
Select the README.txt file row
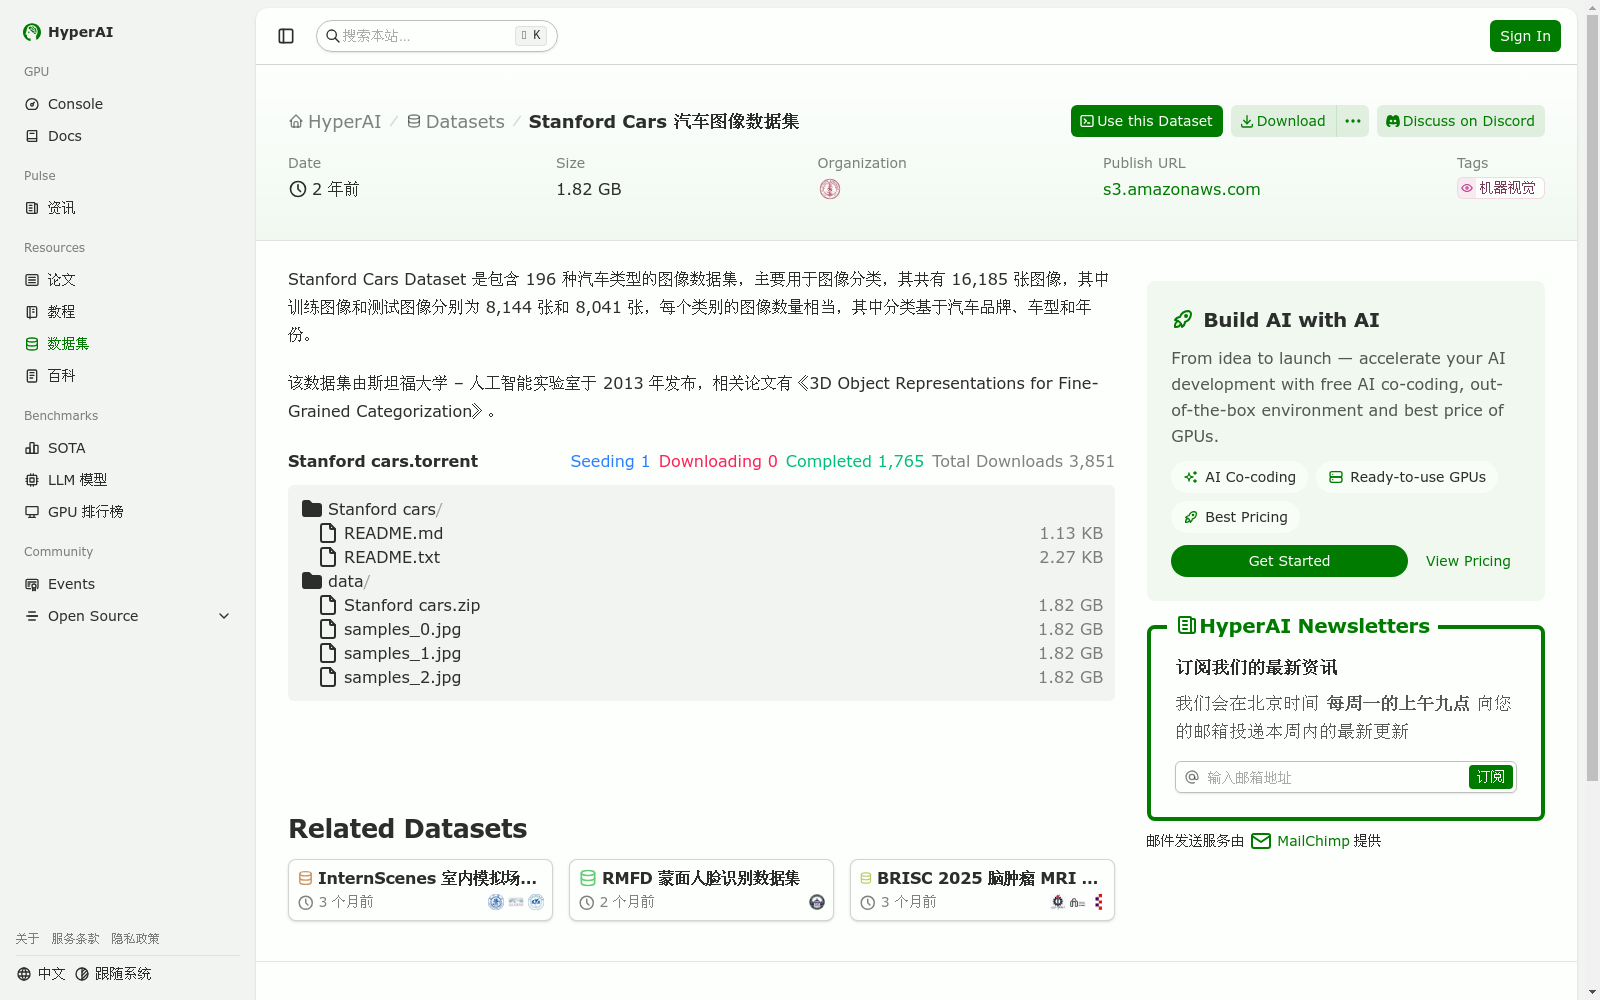(701, 557)
